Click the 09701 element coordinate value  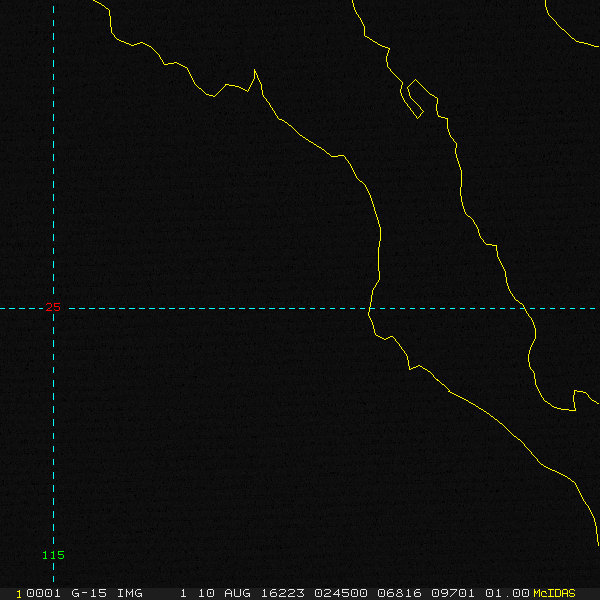pos(453,593)
